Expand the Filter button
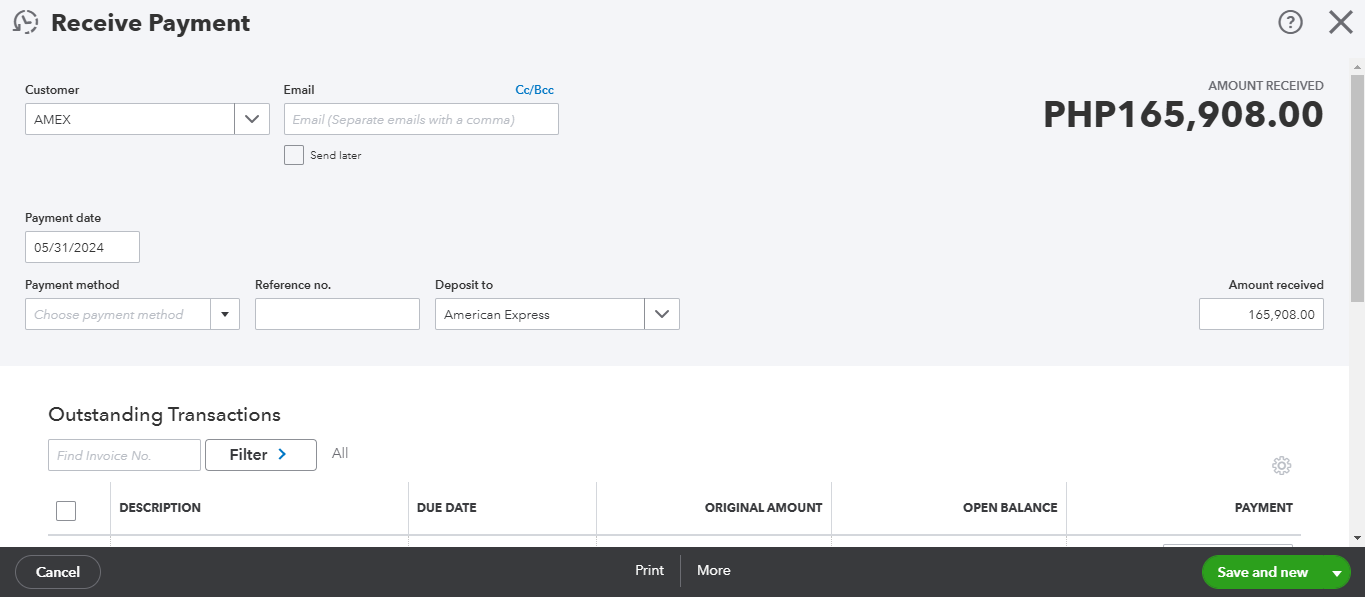The width and height of the screenshot is (1365, 597). [x=260, y=455]
